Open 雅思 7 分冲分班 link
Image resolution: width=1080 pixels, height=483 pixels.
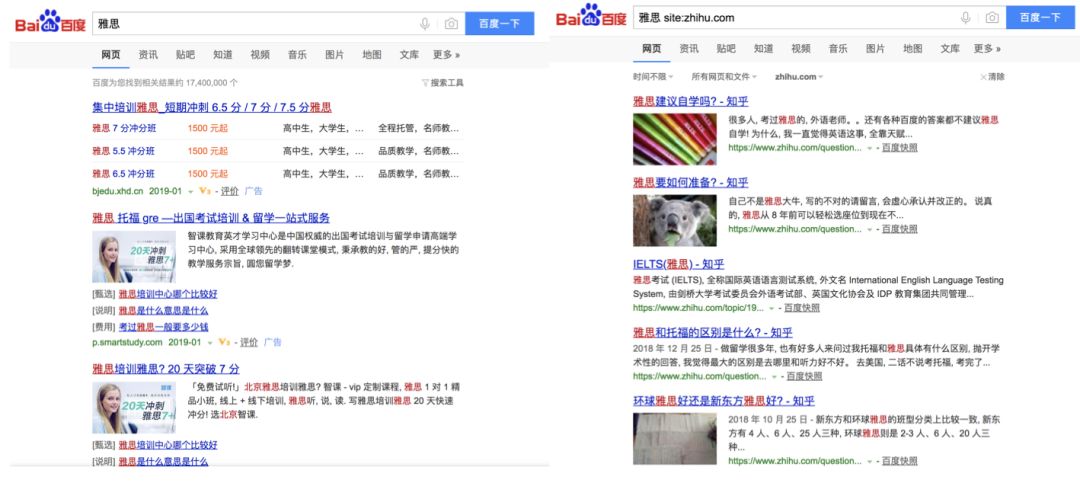pos(124,128)
